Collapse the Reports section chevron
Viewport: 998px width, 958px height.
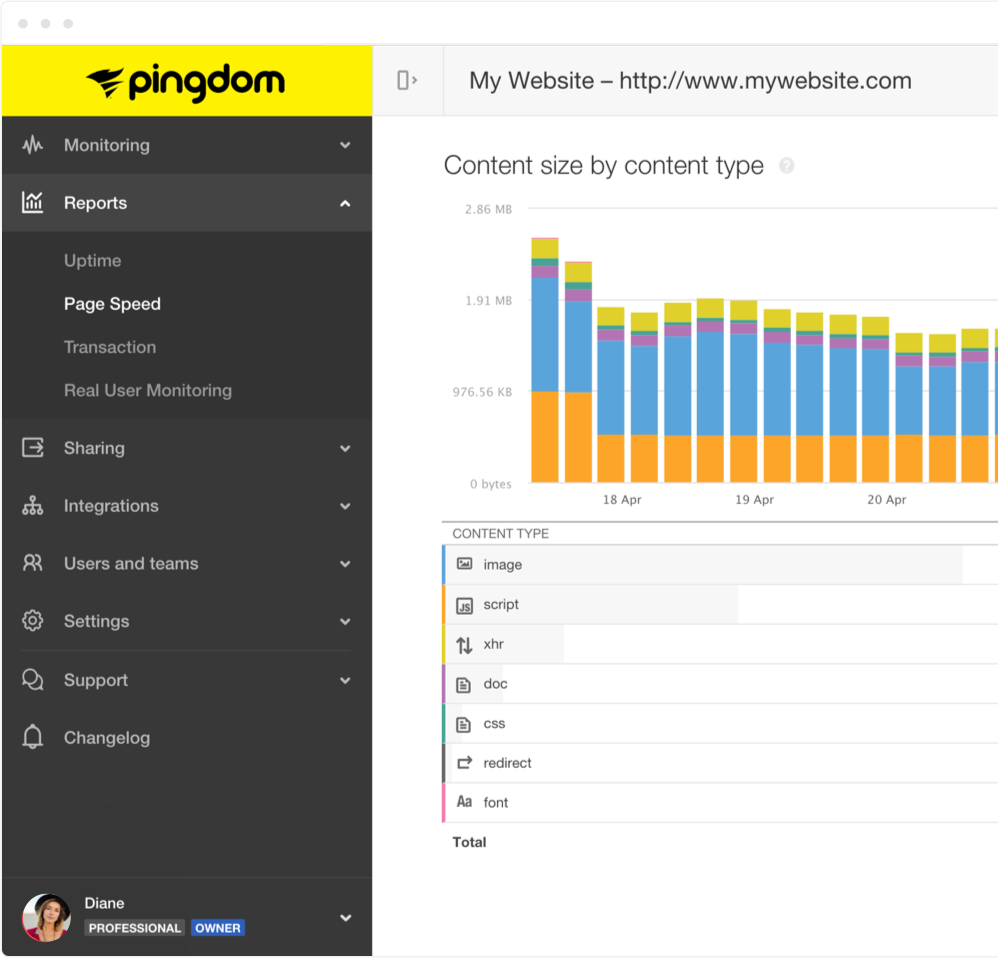345,203
